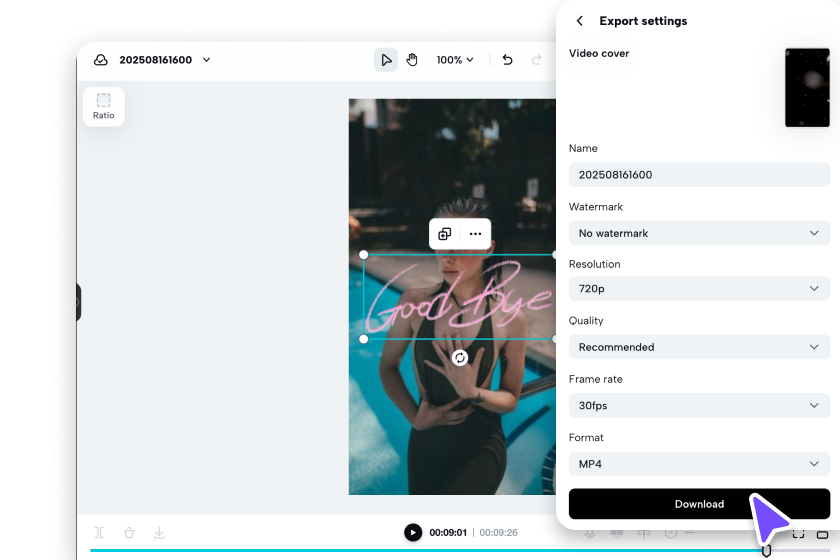Click the split clip icon
This screenshot has height=560, width=840.
coord(100,533)
